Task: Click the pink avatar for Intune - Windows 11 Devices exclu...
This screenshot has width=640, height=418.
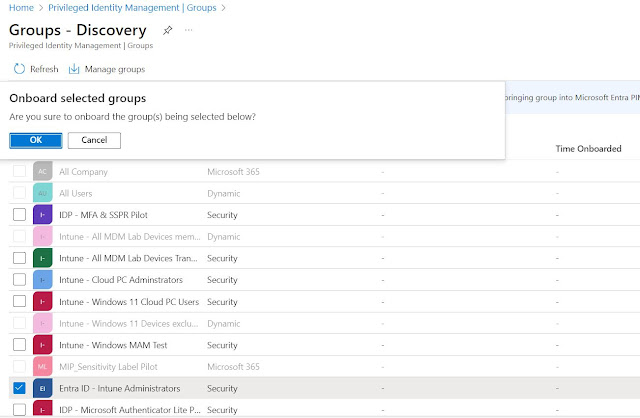Action: tap(42, 323)
